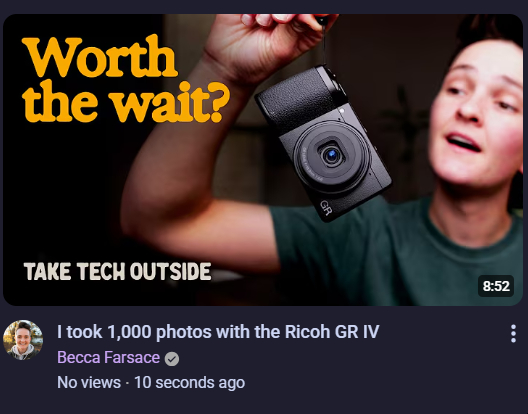Click the GR logo on the camera
The width and height of the screenshot is (528, 414).
[326, 208]
